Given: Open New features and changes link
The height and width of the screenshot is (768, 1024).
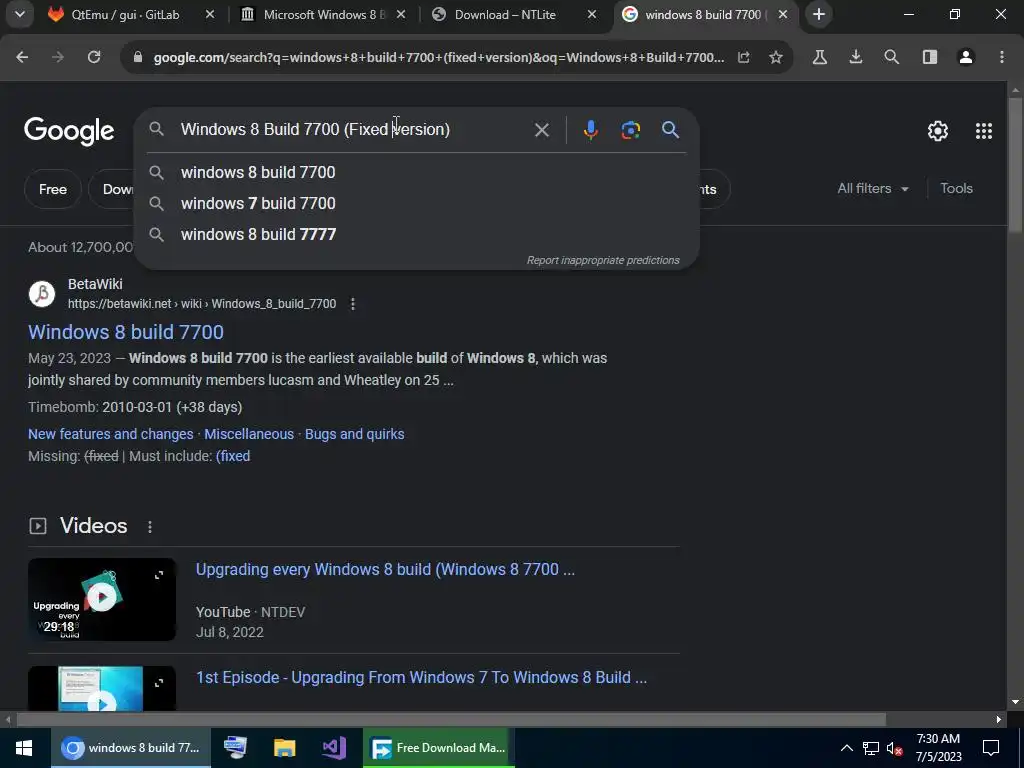Looking at the screenshot, I should (x=110, y=434).
